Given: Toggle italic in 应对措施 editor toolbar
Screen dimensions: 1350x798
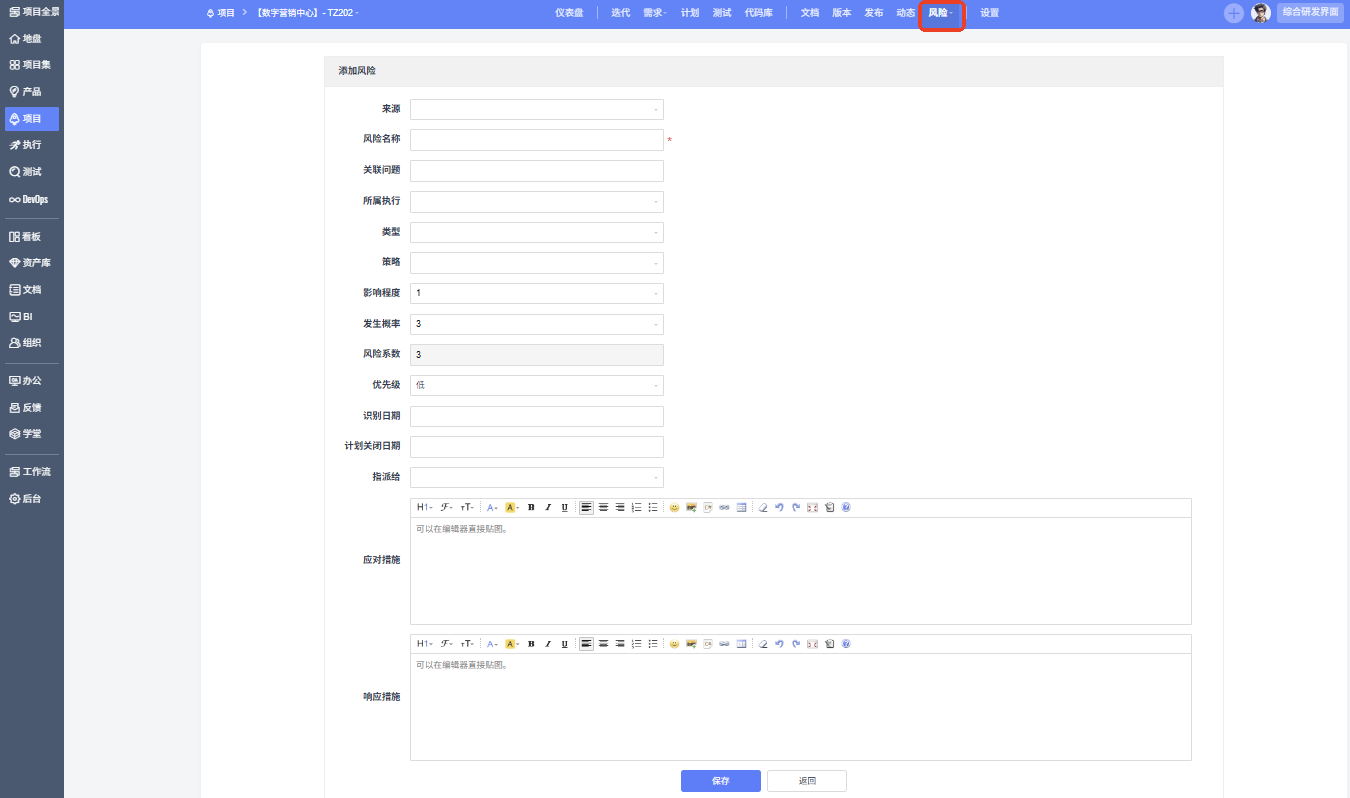Looking at the screenshot, I should pyautogui.click(x=548, y=507).
